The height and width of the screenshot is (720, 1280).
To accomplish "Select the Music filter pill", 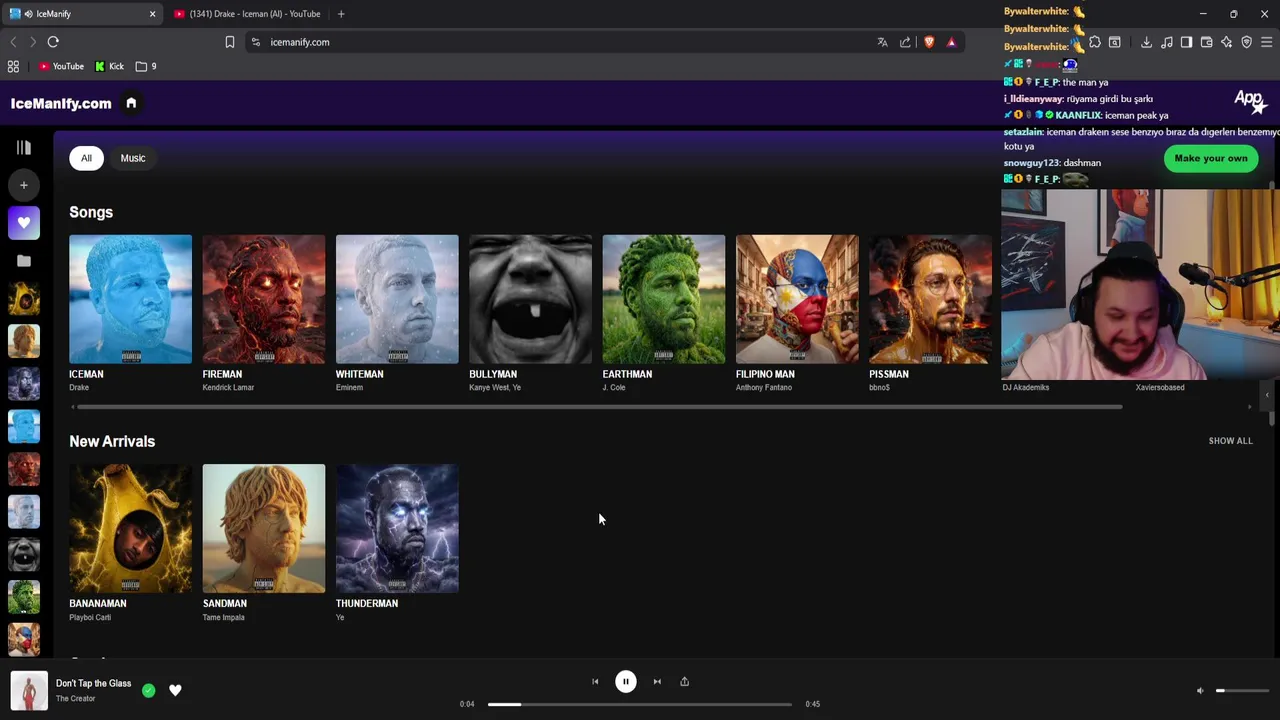I will (133, 158).
